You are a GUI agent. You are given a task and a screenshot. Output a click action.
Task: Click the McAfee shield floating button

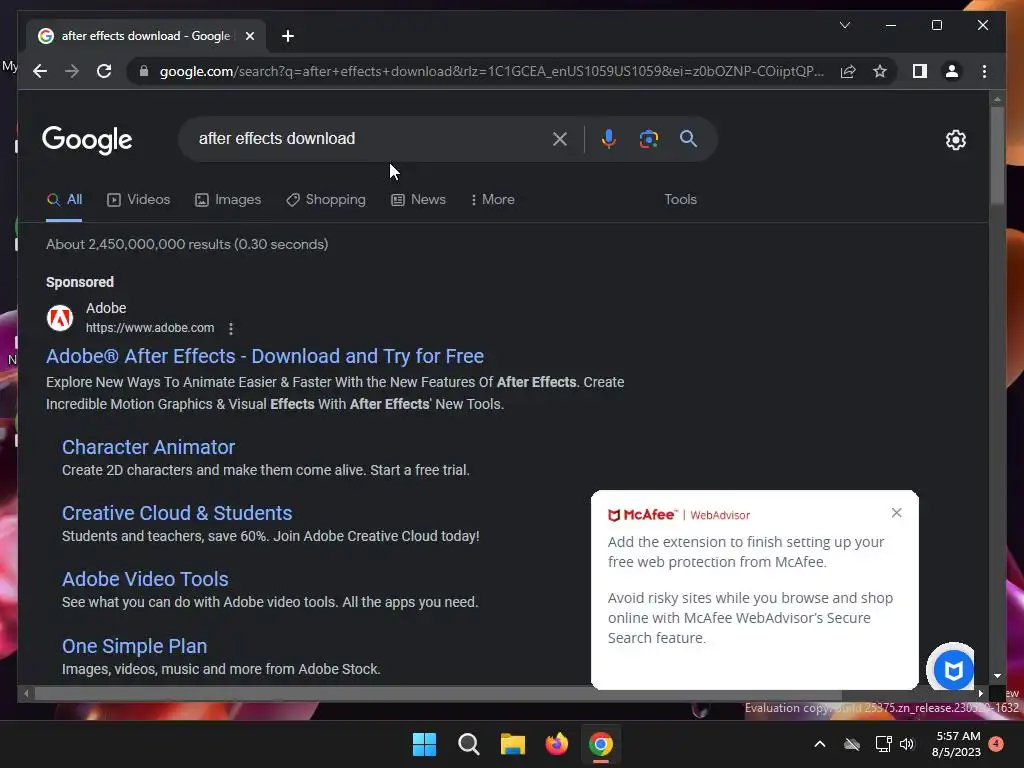pyautogui.click(x=953, y=670)
